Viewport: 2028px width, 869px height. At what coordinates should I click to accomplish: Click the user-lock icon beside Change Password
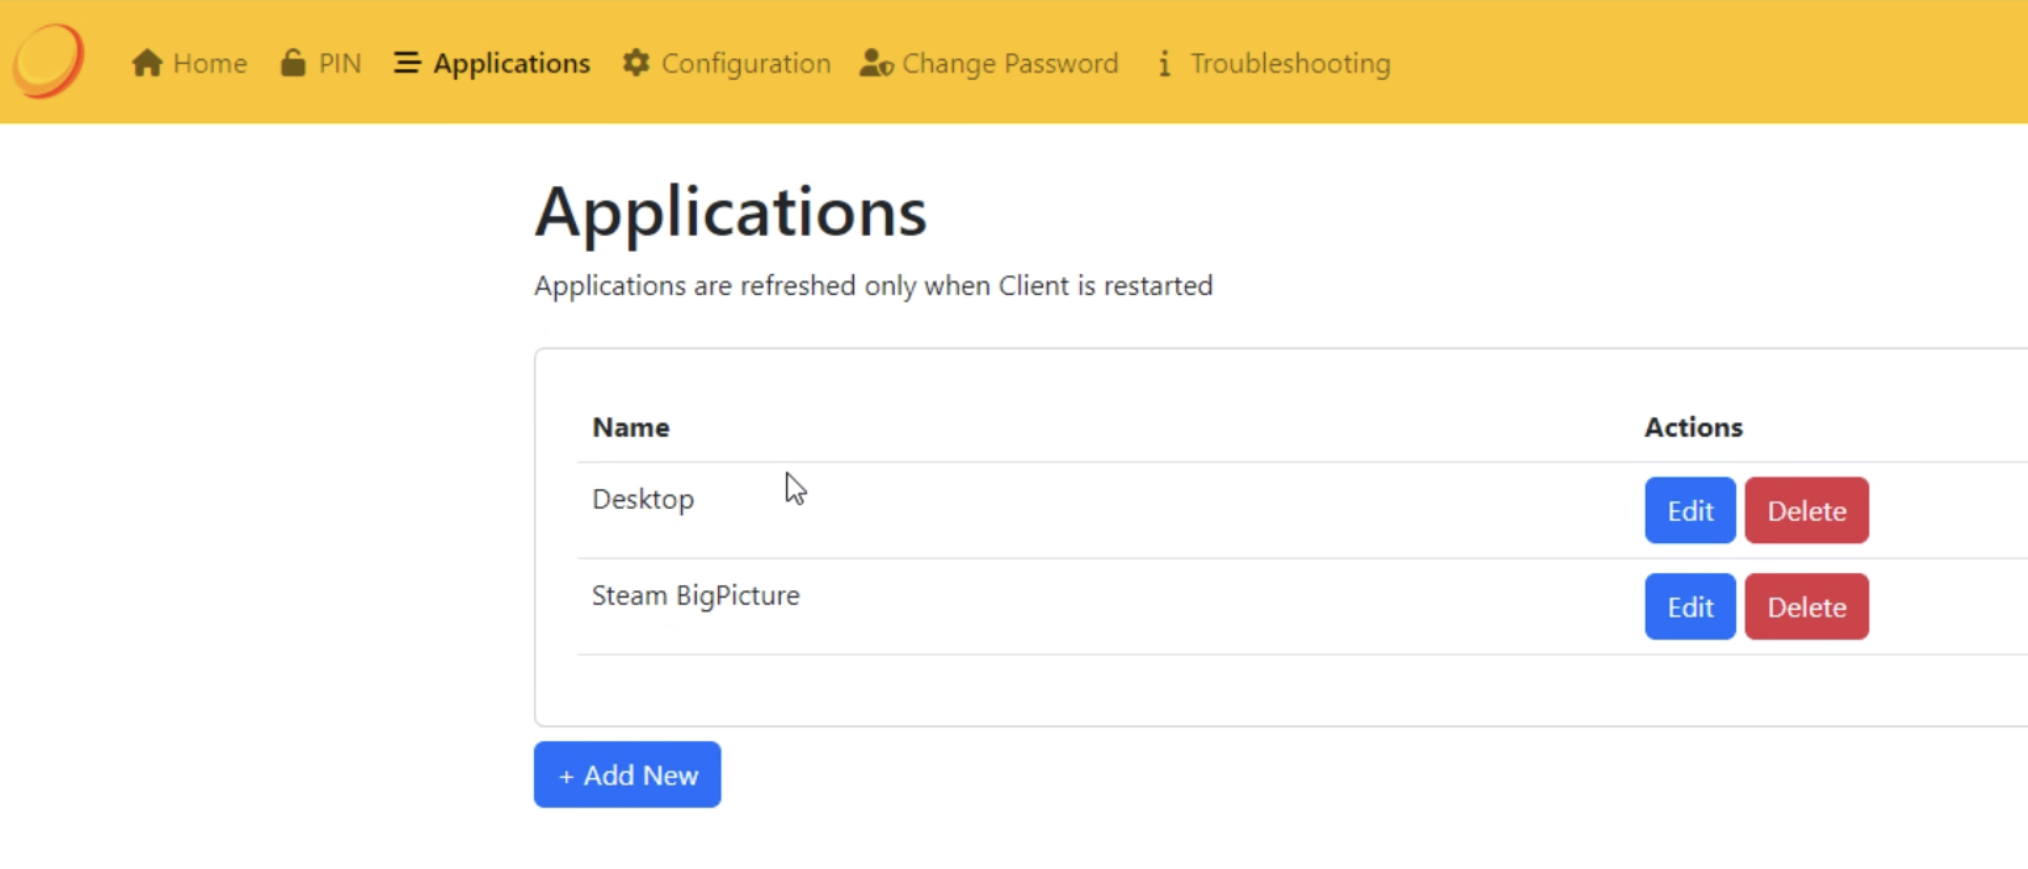click(x=876, y=63)
